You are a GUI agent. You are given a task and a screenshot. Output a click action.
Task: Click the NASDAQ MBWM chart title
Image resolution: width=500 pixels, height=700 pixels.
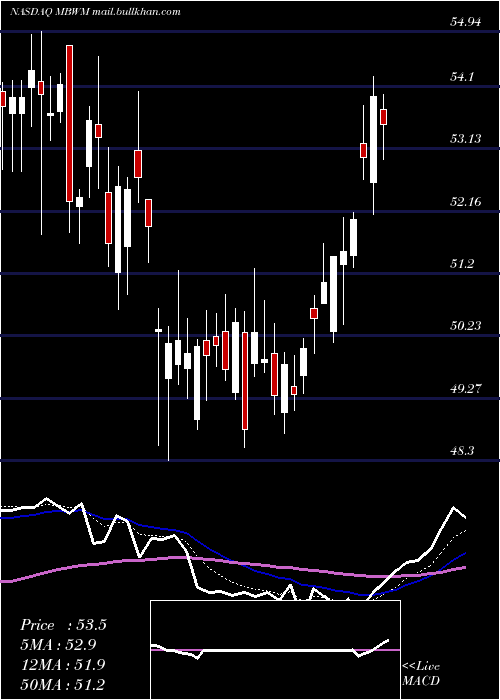click(x=95, y=12)
